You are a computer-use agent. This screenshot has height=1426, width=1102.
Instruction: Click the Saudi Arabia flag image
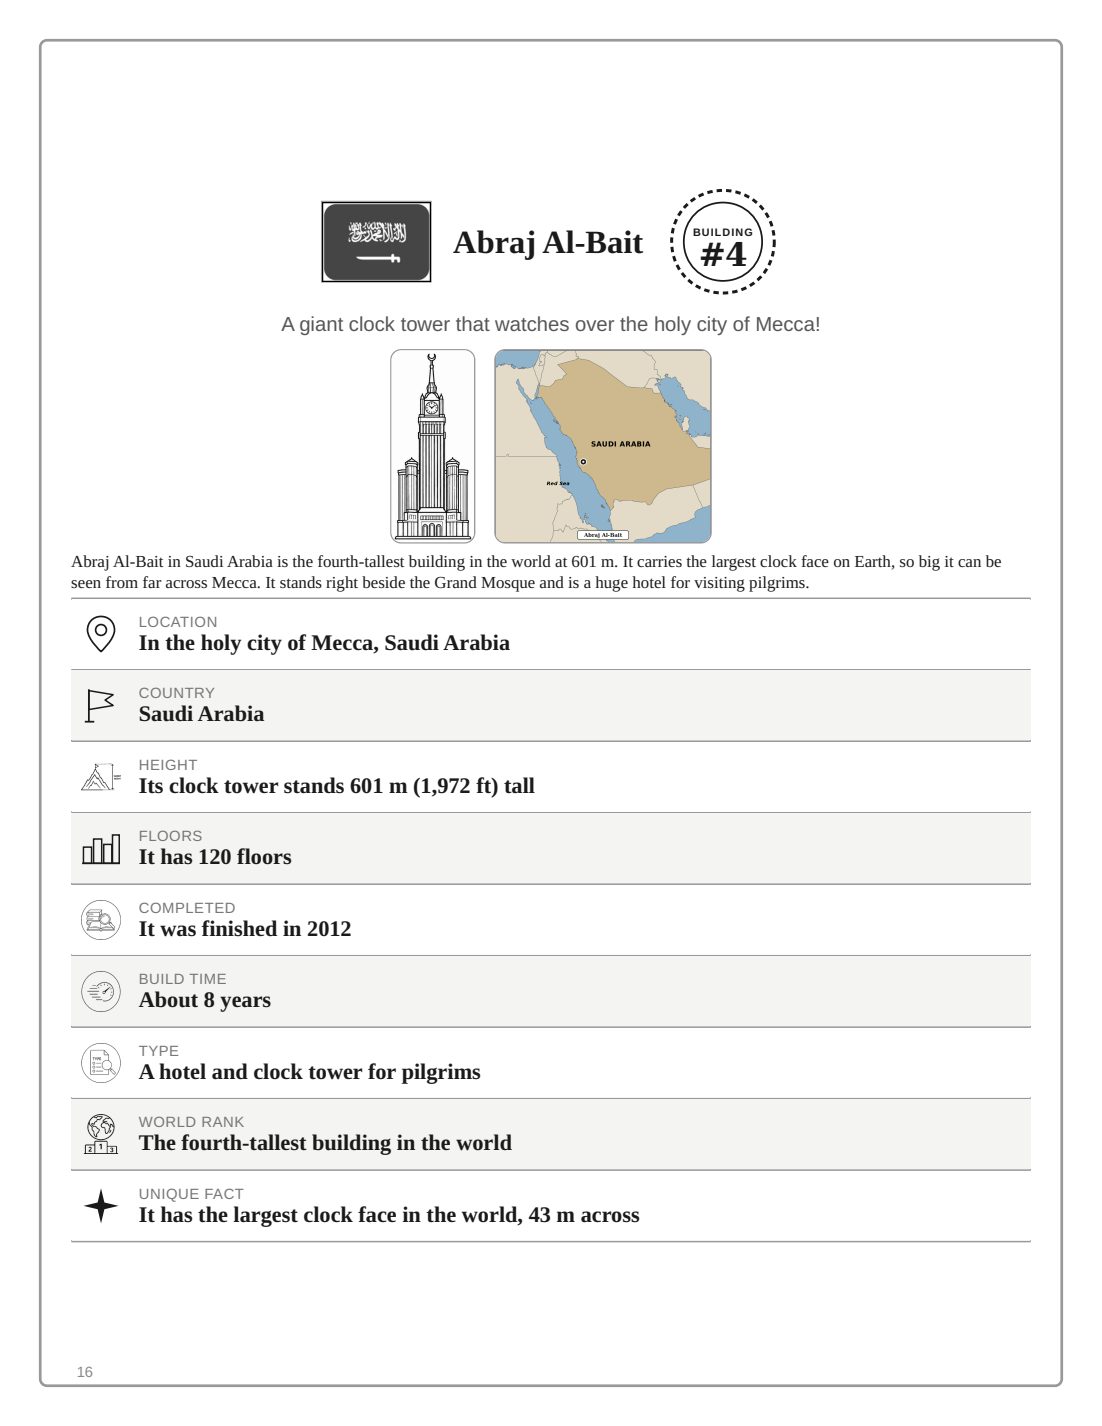pos(376,242)
